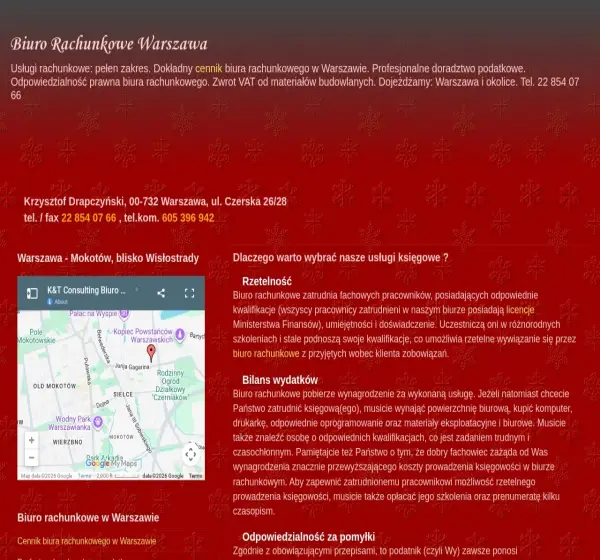Open map Terms beside the 2,000 ft scale

85,476
